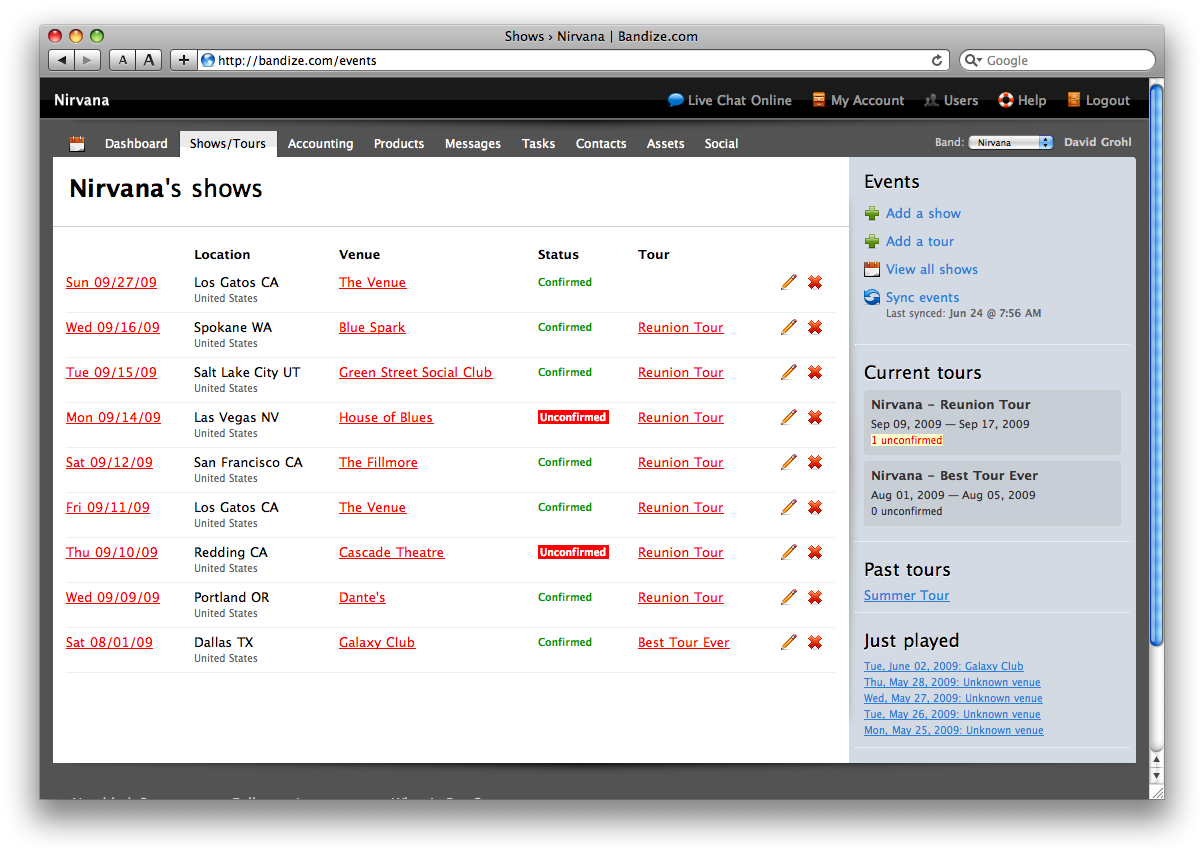Switch to the Contacts tab
The image size is (1204, 854).
pyautogui.click(x=601, y=144)
